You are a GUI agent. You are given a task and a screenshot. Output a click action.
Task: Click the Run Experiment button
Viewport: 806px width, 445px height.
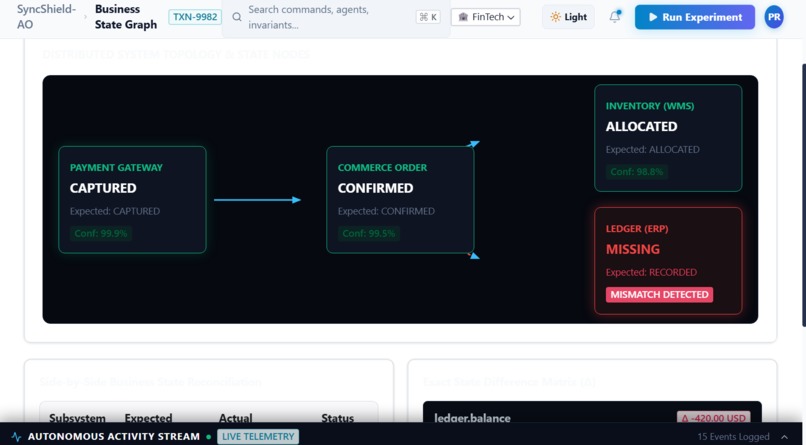[694, 17]
